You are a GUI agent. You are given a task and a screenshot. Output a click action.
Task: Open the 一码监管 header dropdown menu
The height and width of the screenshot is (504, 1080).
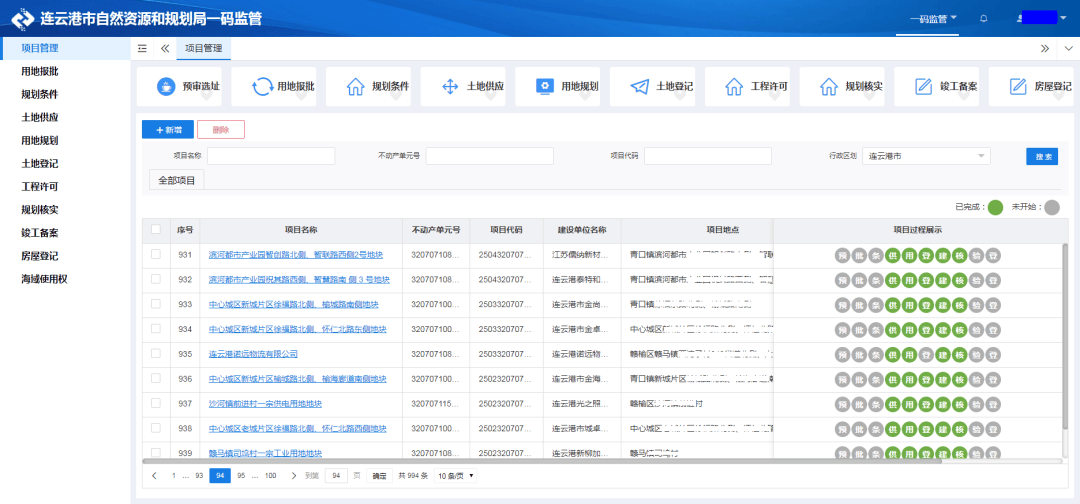[x=933, y=18]
